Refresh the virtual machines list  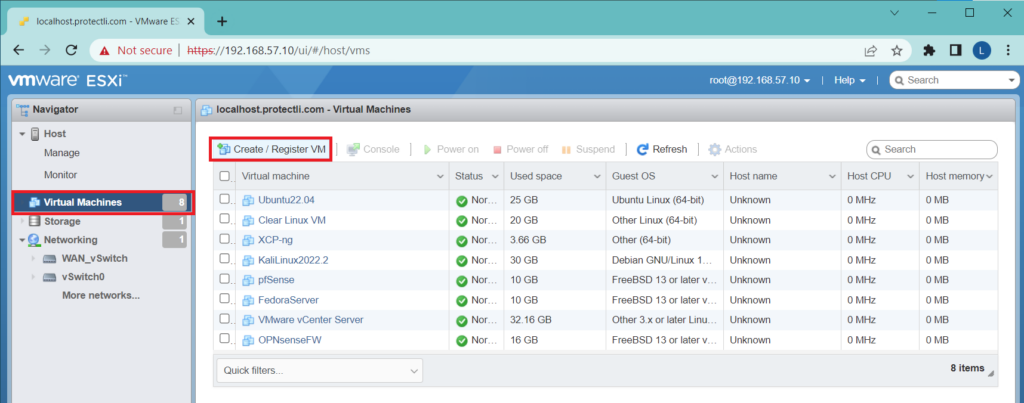[x=662, y=150]
